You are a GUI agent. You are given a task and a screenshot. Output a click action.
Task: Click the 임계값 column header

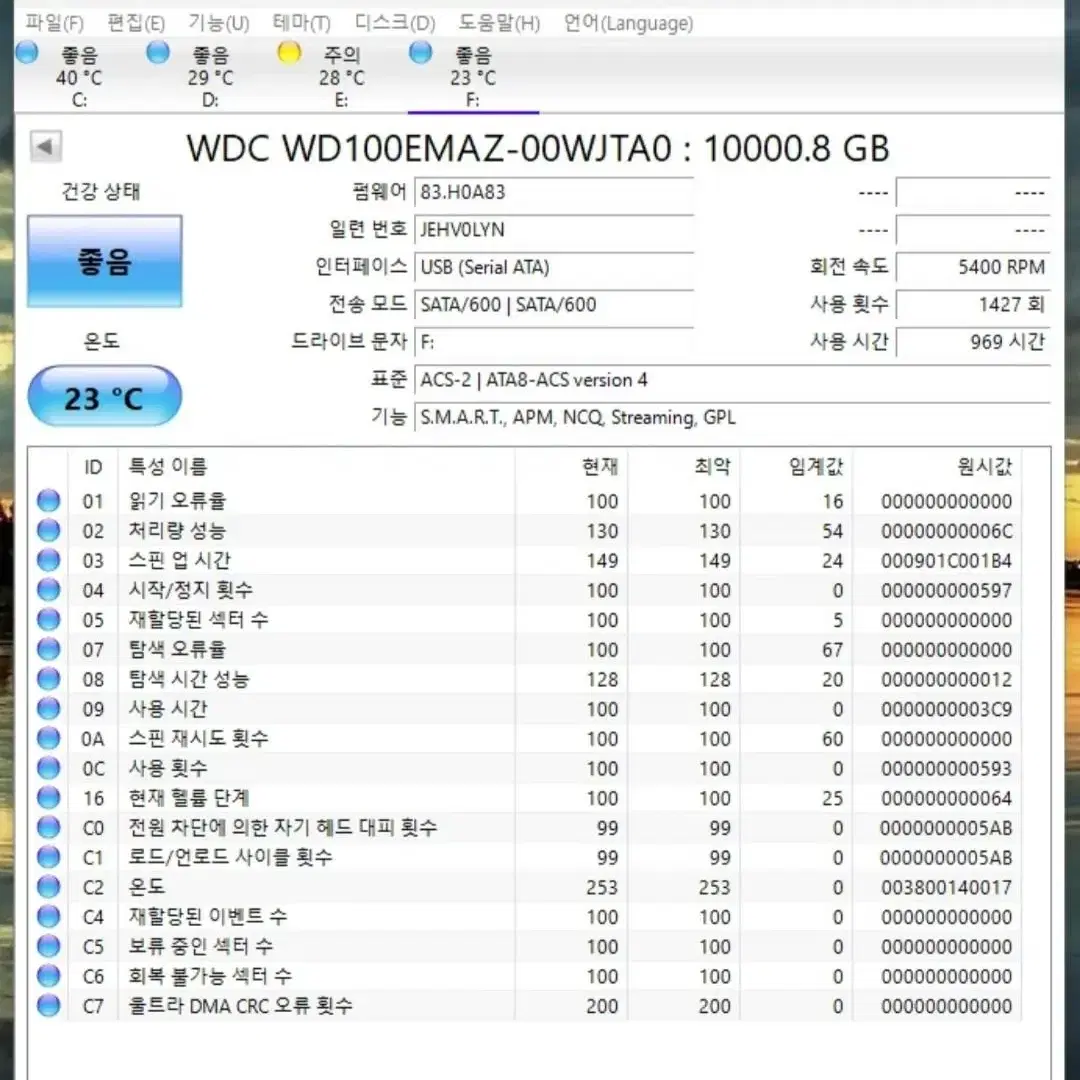(x=796, y=467)
